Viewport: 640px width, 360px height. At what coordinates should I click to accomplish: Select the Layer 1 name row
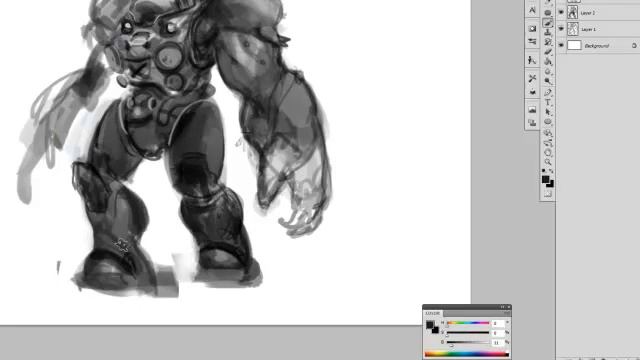point(588,29)
